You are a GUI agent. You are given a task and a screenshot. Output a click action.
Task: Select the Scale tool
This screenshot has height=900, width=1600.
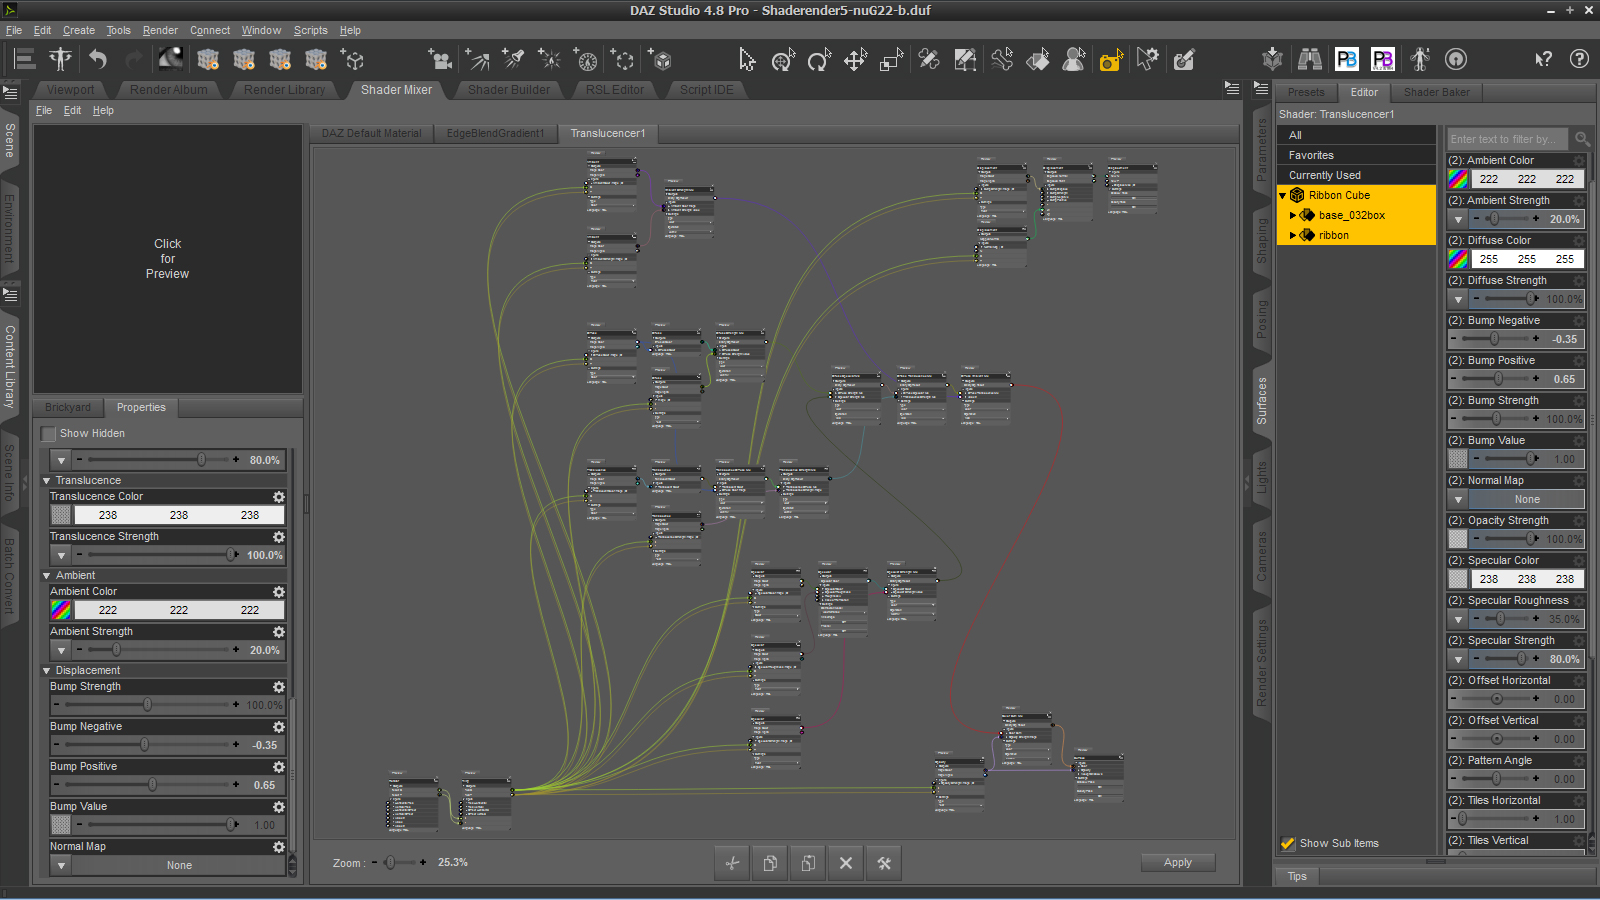pos(891,60)
